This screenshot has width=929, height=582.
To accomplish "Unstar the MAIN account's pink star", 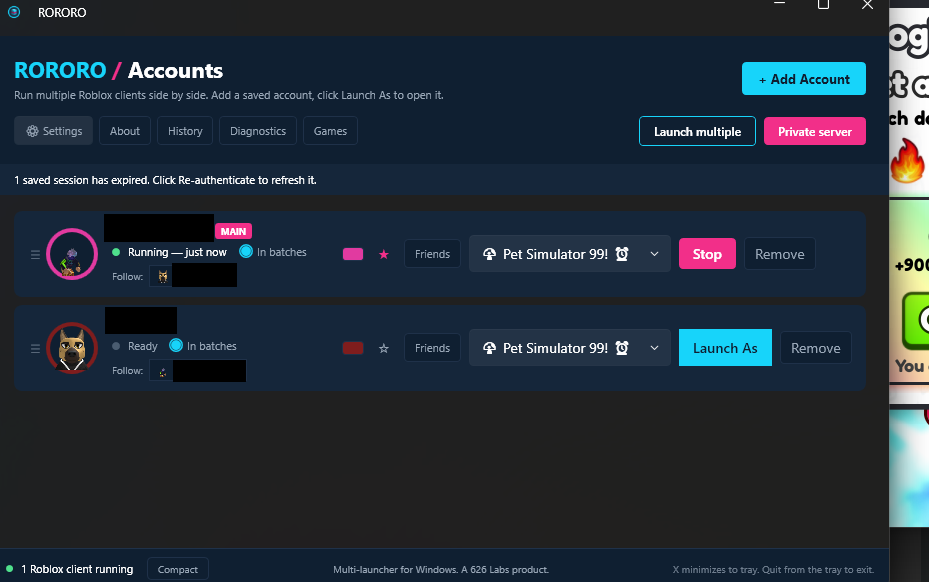I will pos(384,254).
